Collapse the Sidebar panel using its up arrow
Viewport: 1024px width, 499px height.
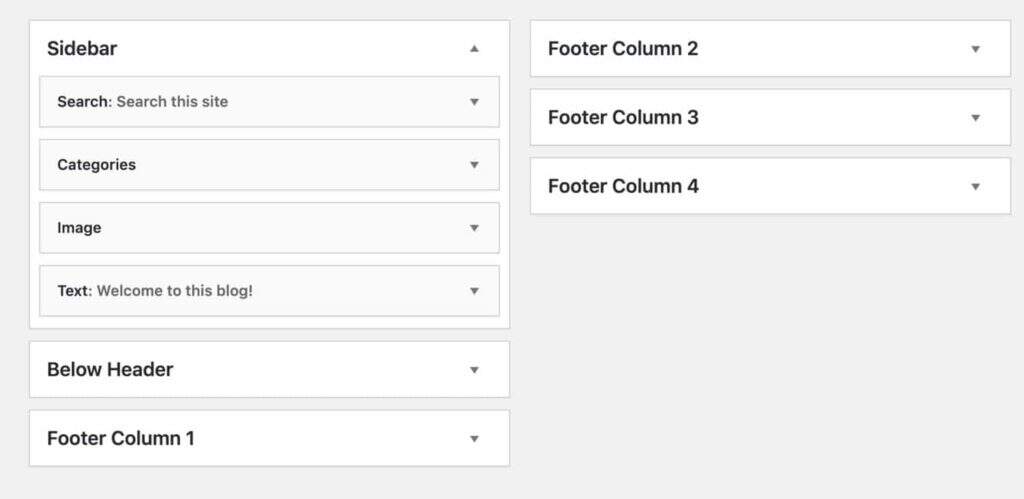click(x=475, y=48)
